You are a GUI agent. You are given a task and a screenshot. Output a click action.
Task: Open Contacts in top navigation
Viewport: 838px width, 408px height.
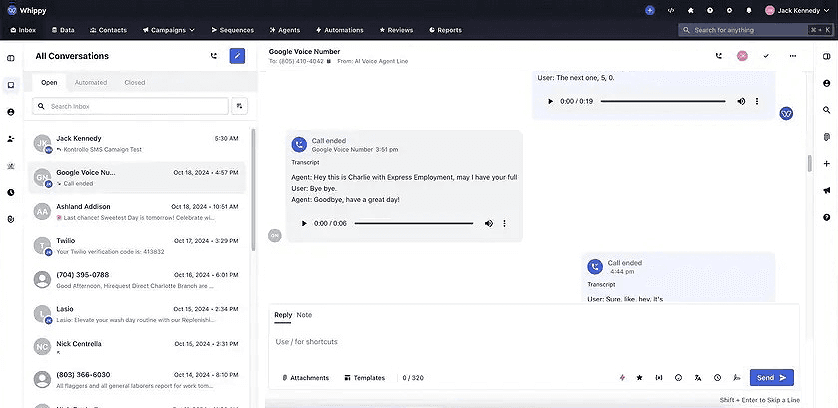tap(108, 30)
